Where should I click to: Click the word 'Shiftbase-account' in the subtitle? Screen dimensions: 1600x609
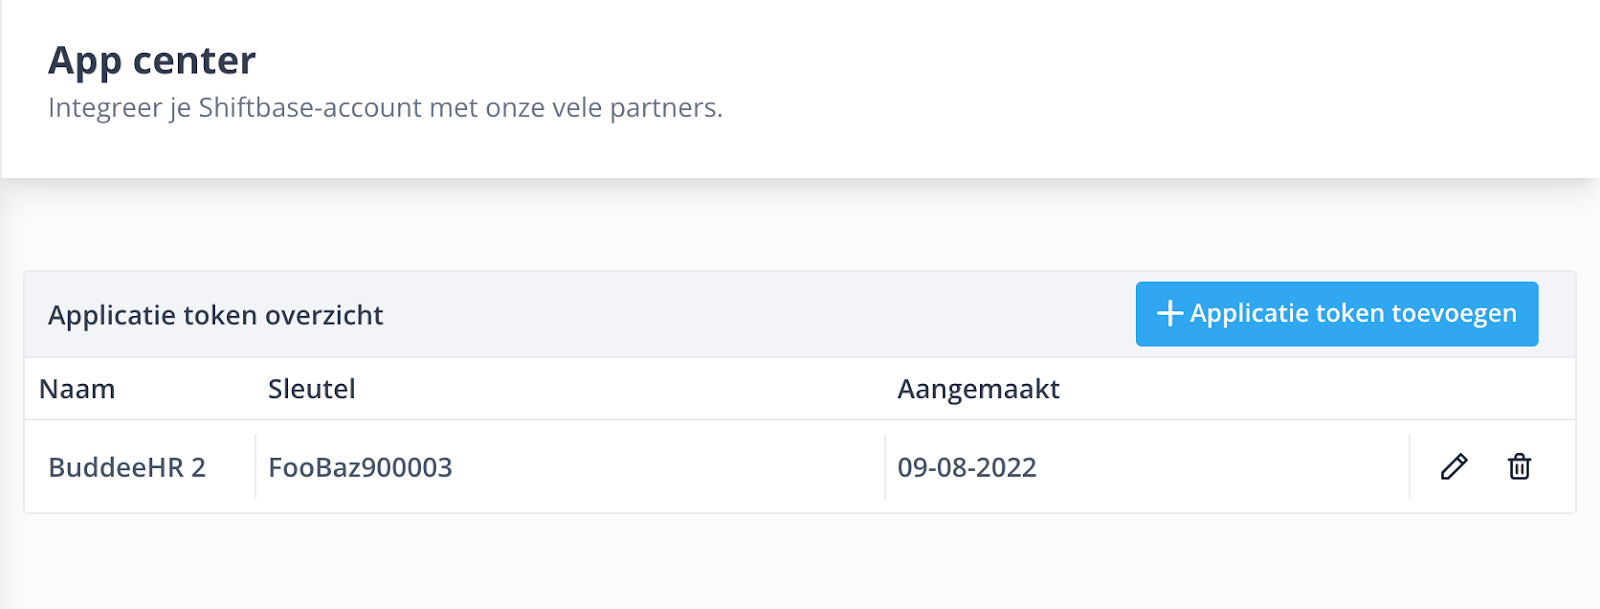pyautogui.click(x=310, y=108)
